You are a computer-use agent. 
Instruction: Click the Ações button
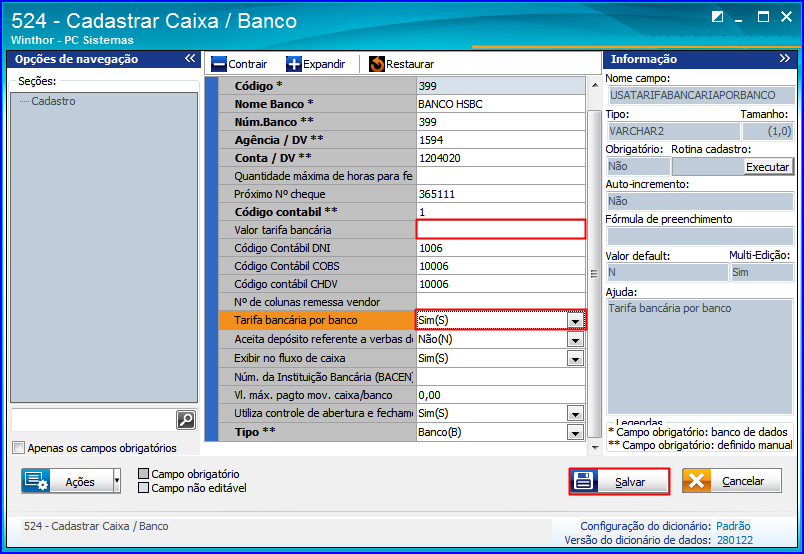click(67, 481)
